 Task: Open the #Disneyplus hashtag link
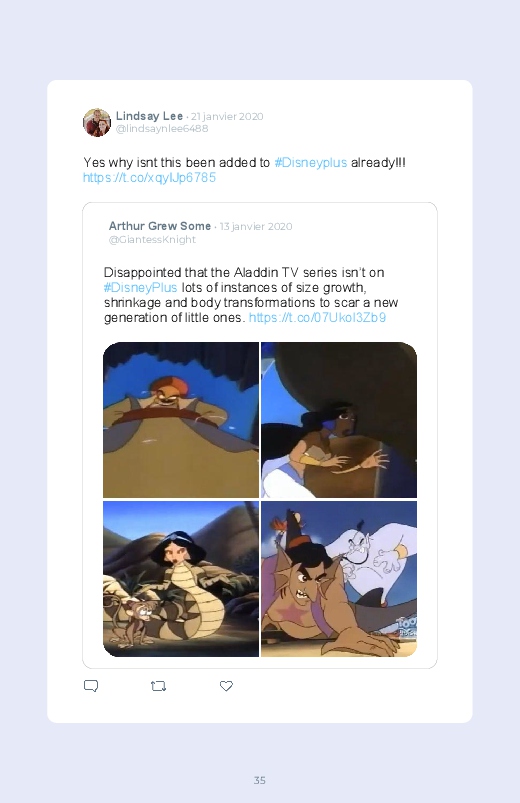tap(310, 163)
